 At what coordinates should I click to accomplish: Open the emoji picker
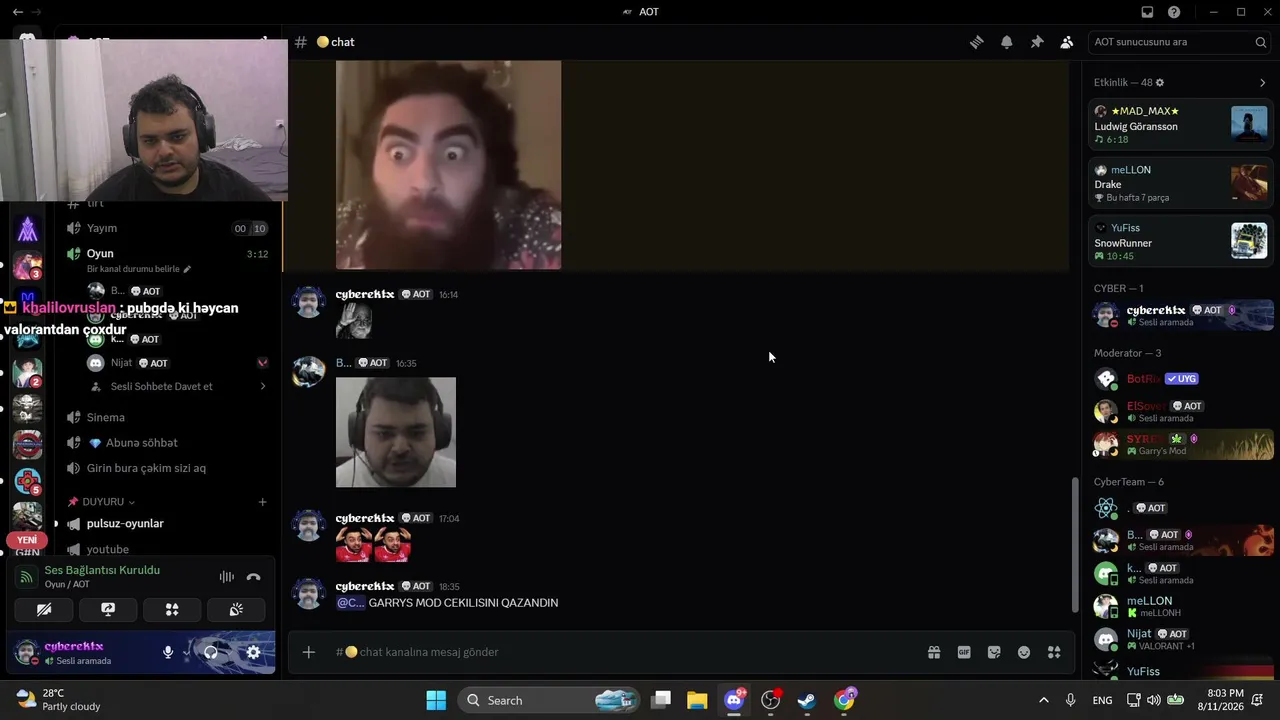pyautogui.click(x=1024, y=652)
